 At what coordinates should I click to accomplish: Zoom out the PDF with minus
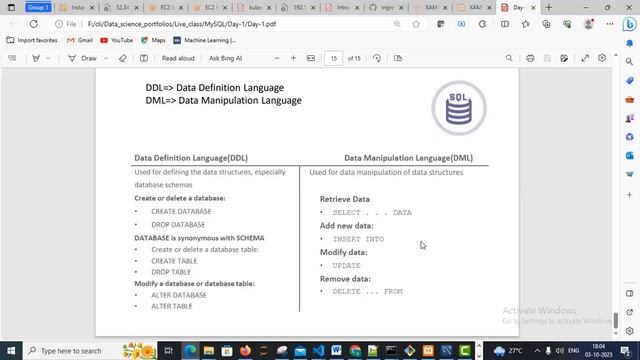click(277, 58)
